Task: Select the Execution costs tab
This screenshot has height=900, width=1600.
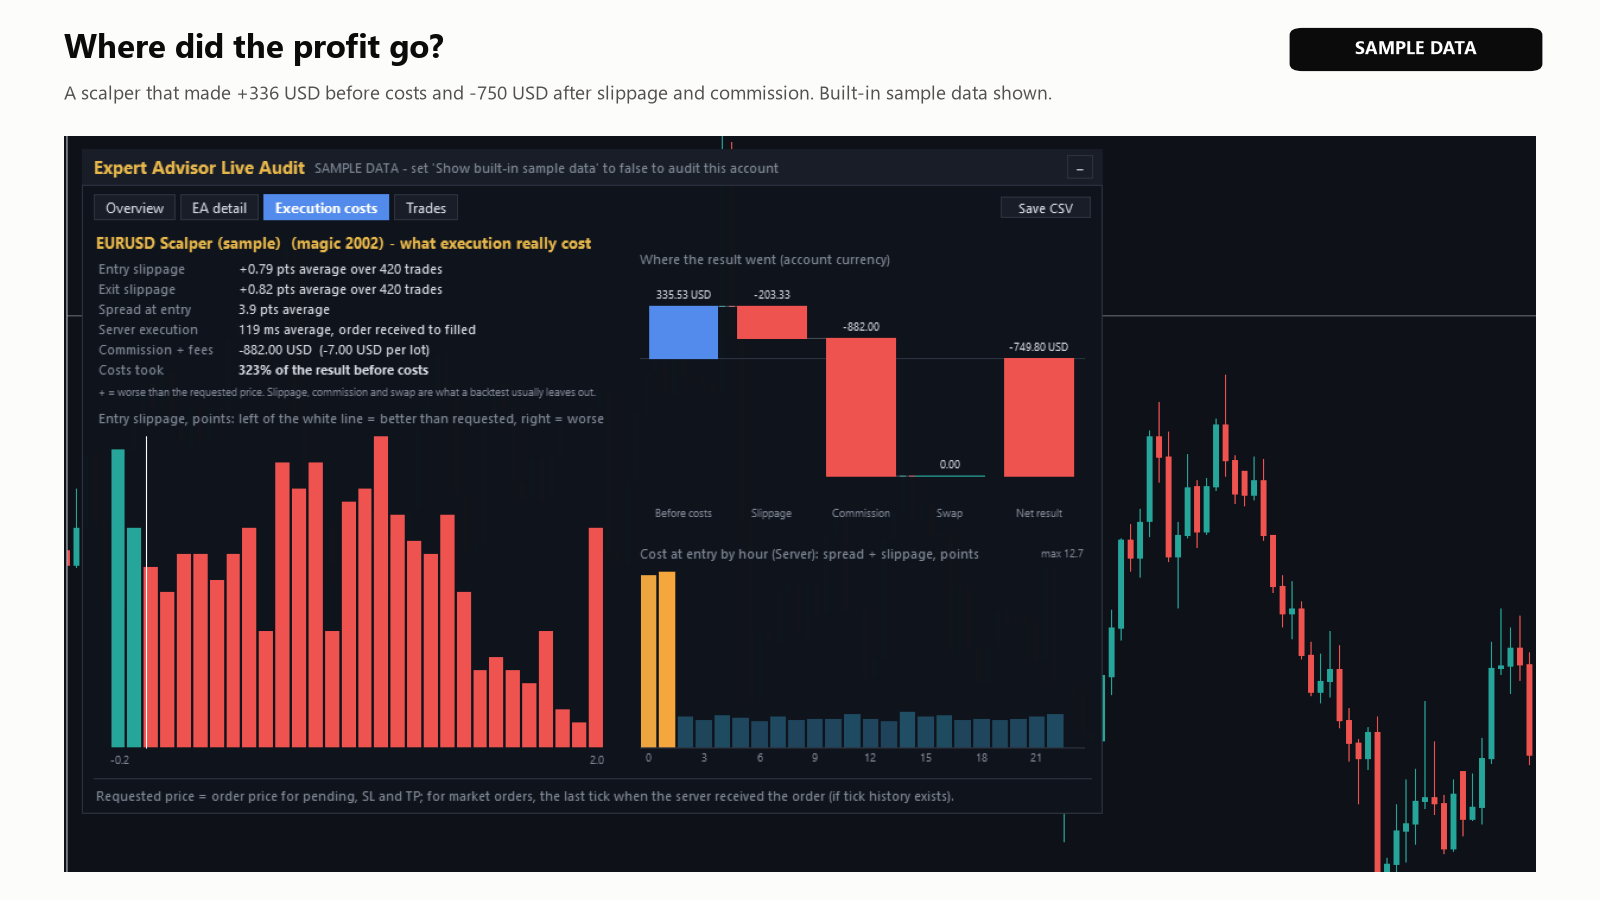Action: click(x=326, y=208)
